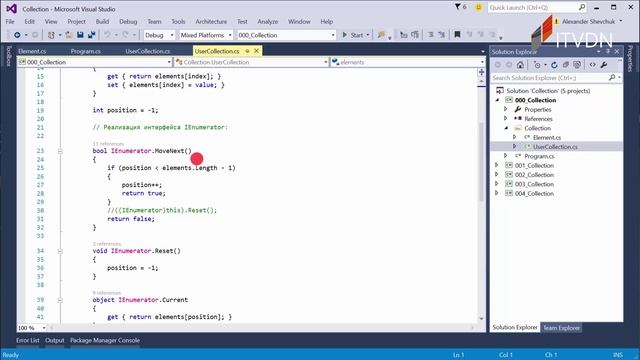Click the editor horizontal scrollbar

coord(261,328)
